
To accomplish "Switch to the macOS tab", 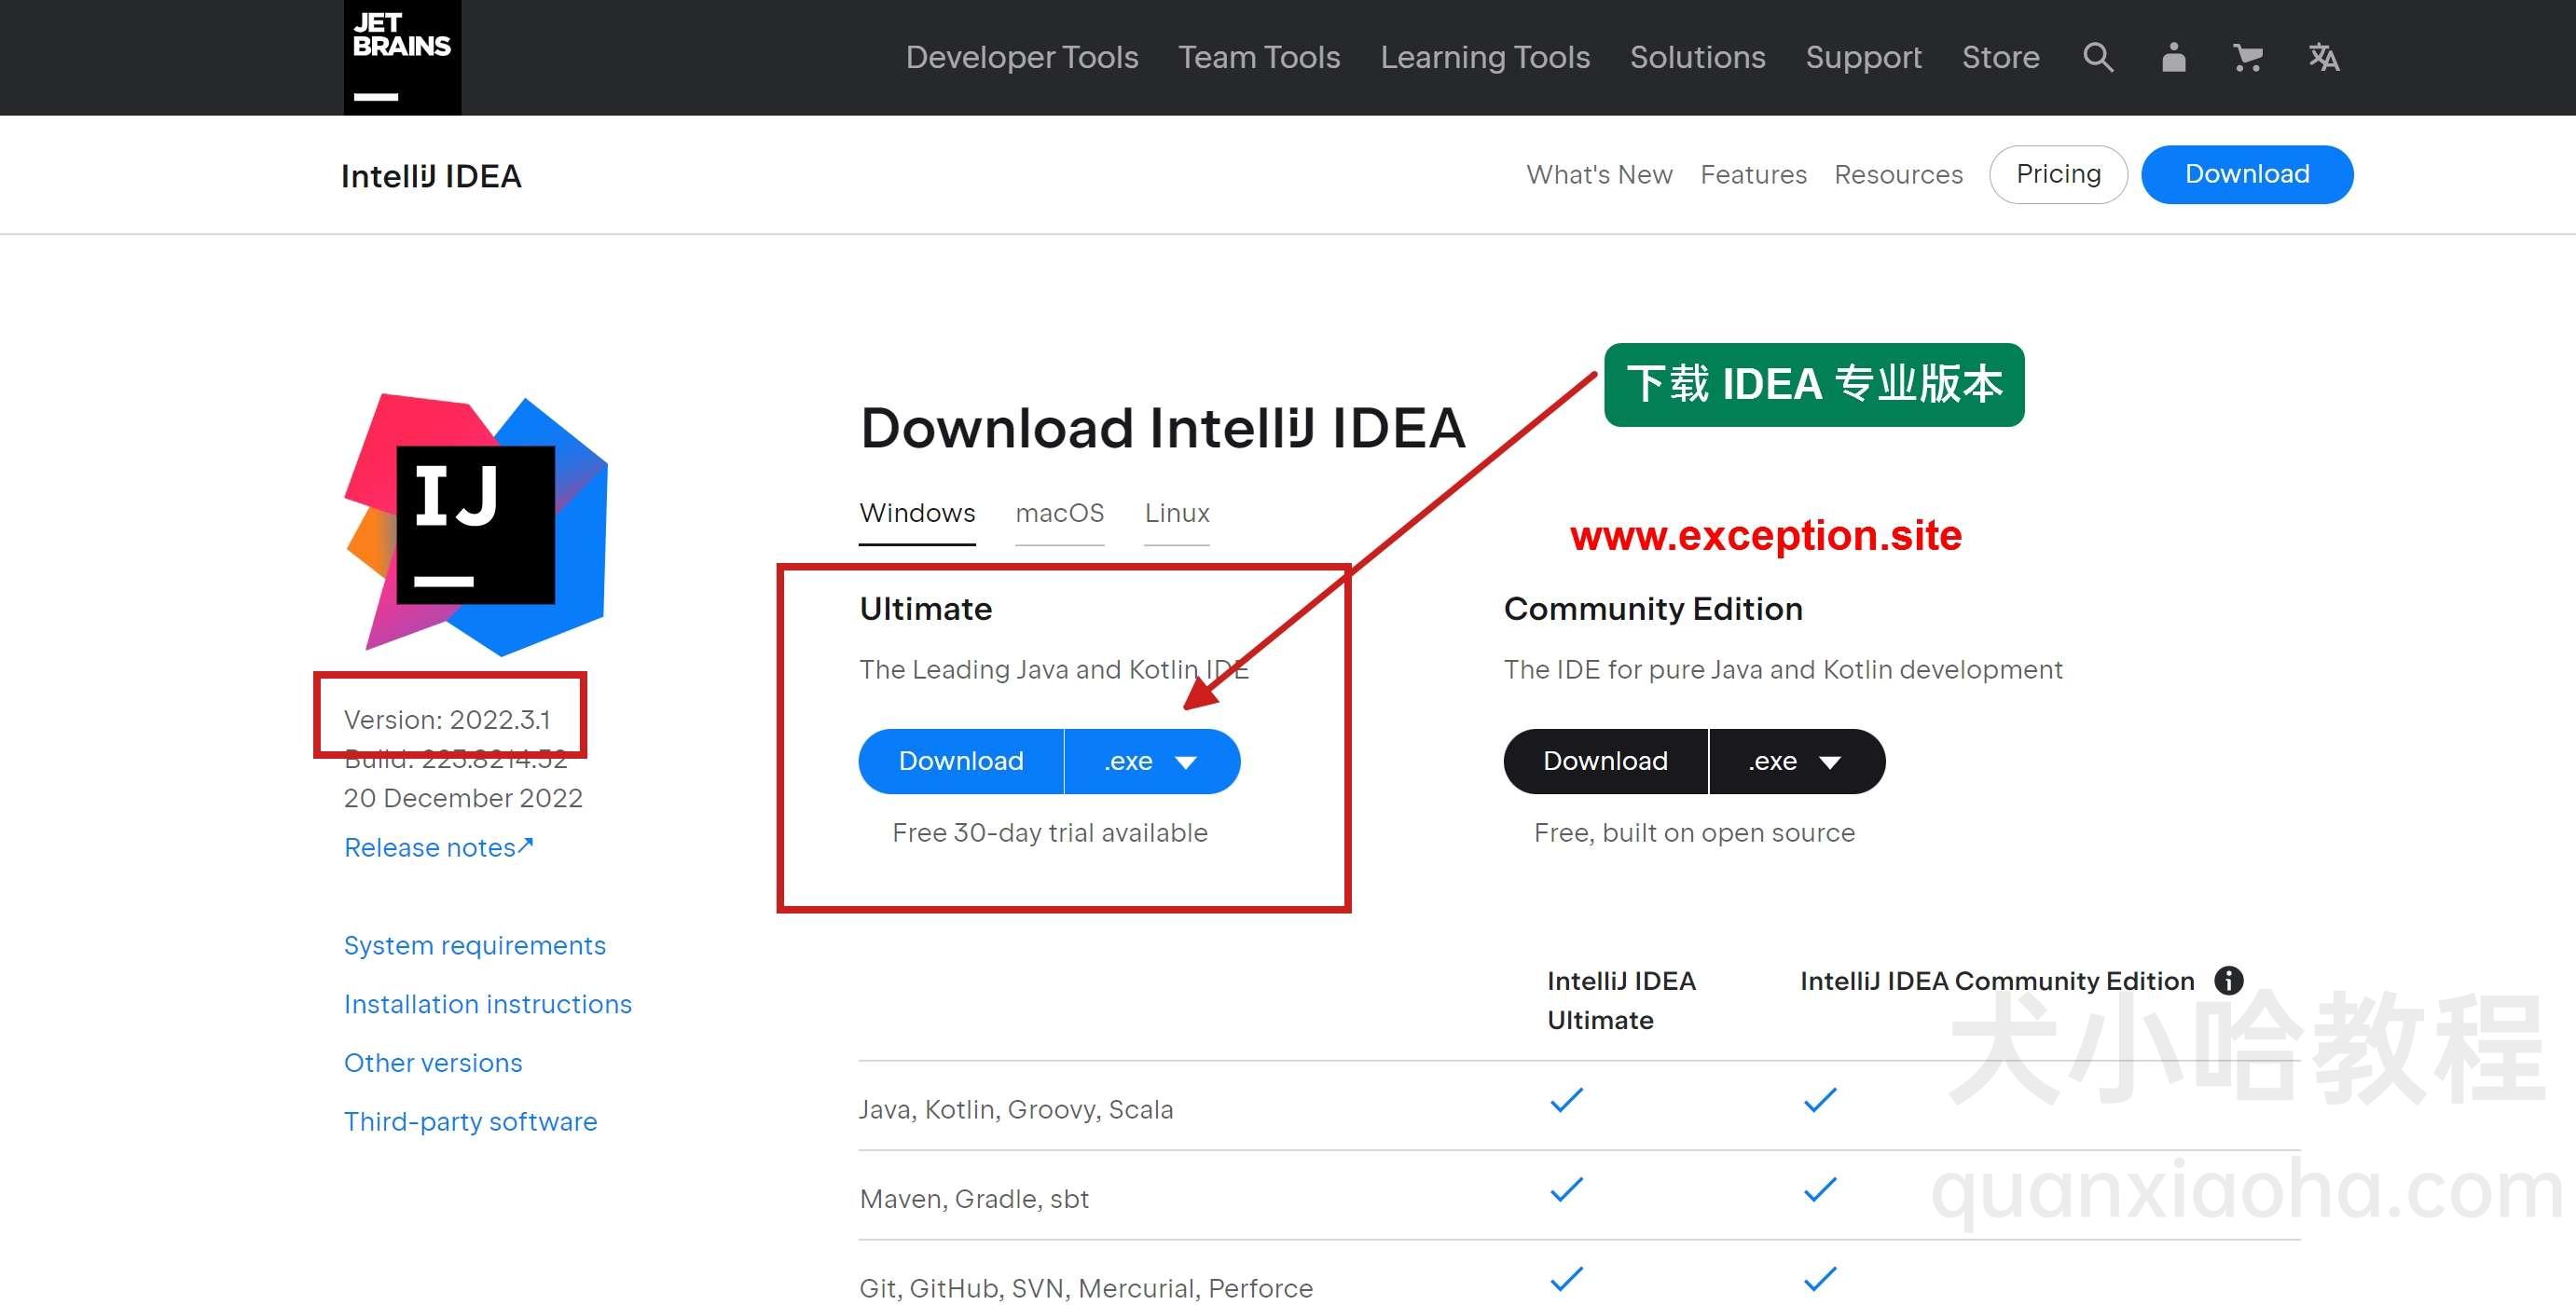I will coord(1059,513).
